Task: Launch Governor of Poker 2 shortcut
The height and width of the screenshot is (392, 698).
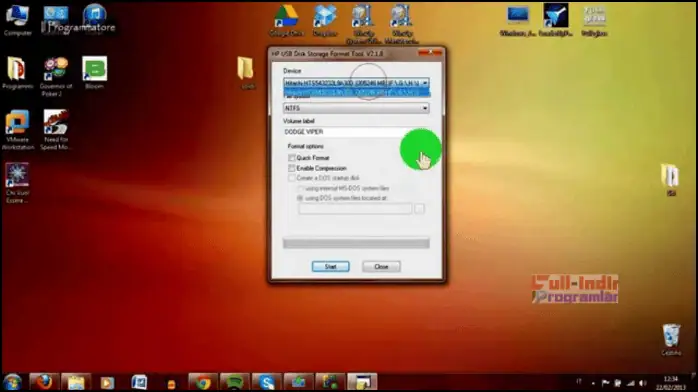Action: click(56, 76)
